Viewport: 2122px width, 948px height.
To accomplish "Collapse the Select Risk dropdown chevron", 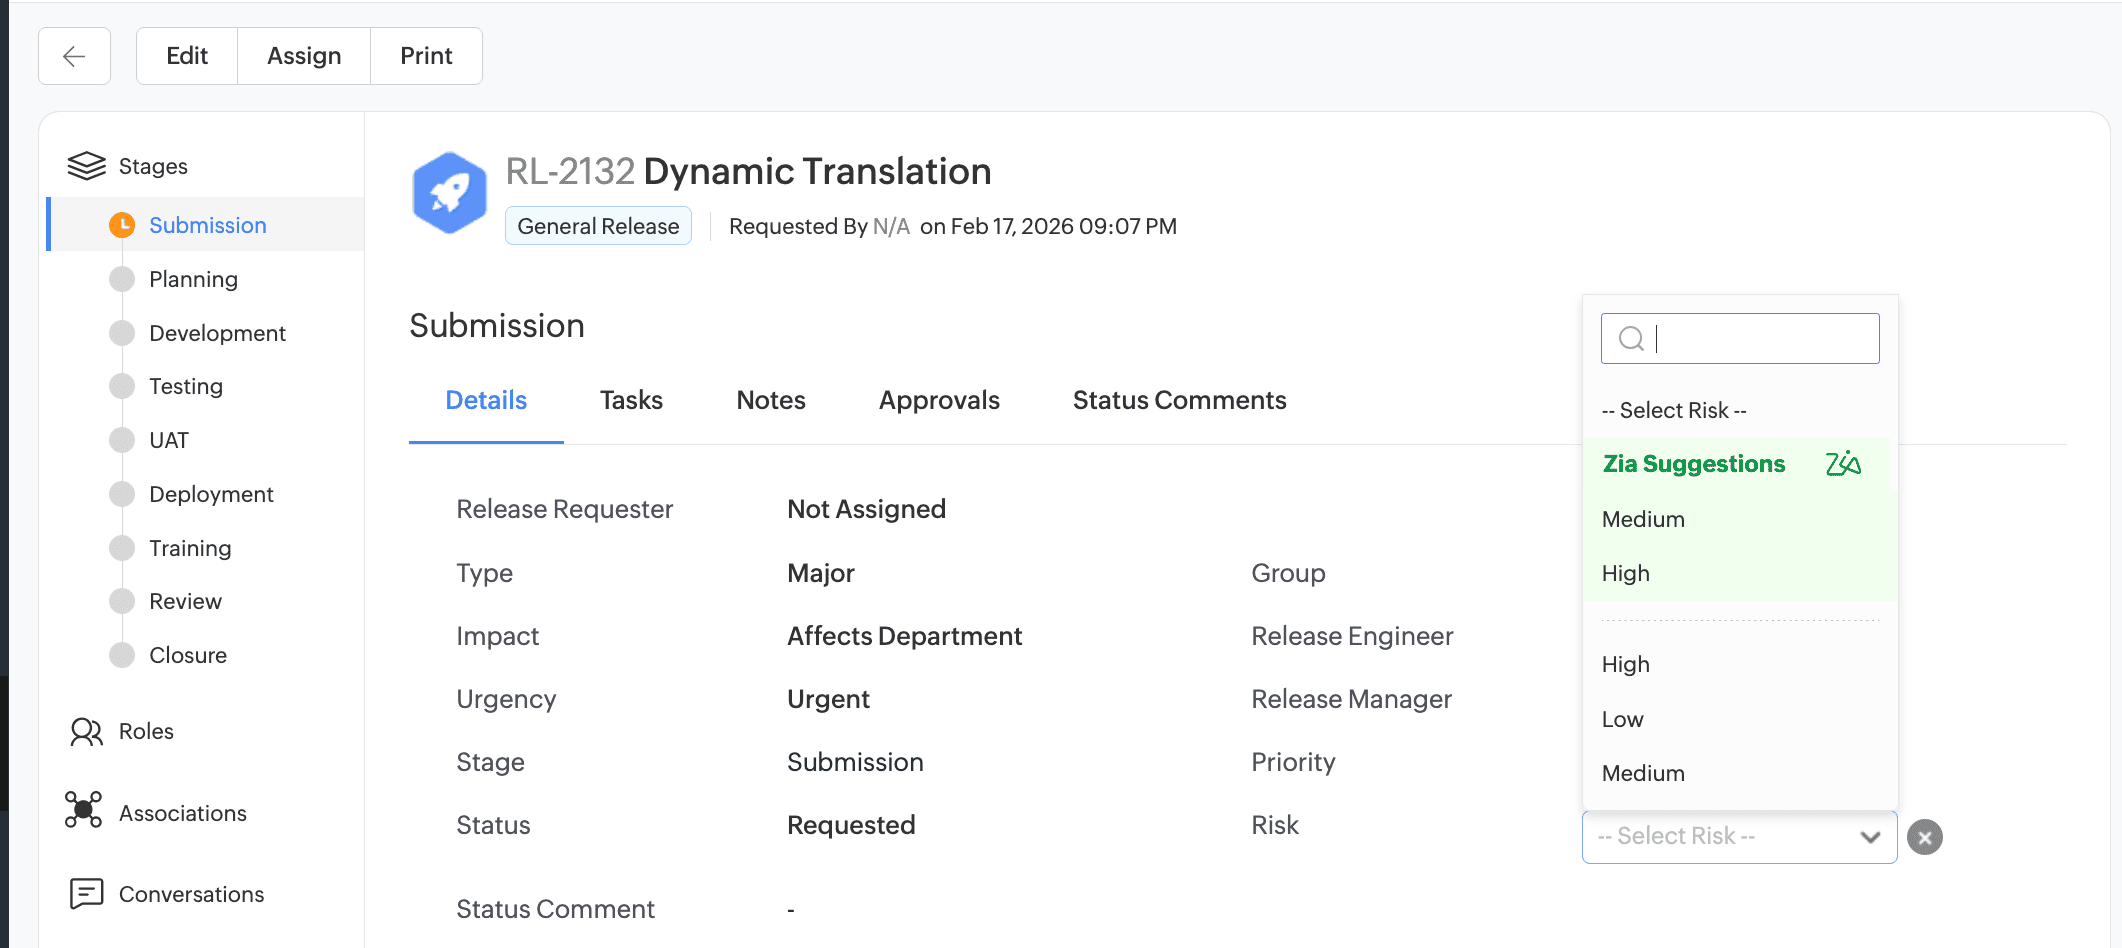I will [1869, 837].
